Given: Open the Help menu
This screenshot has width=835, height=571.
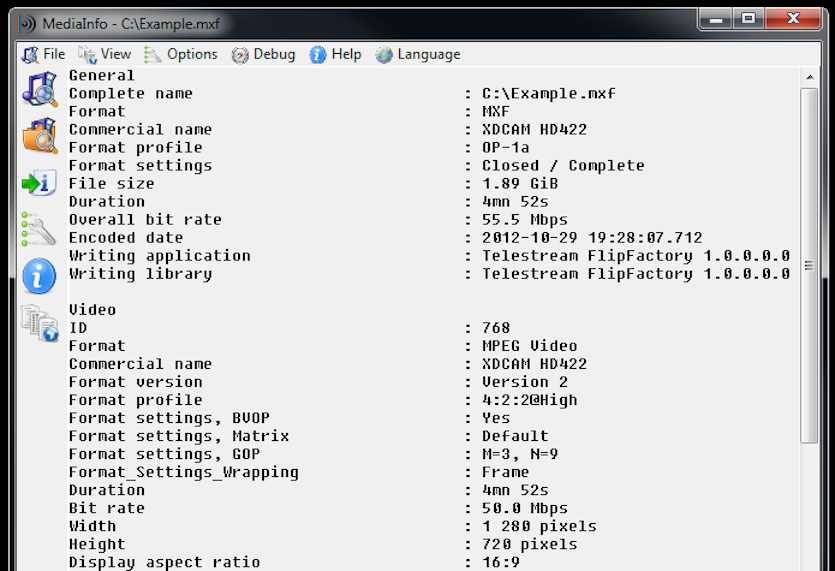Looking at the screenshot, I should (x=335, y=54).
